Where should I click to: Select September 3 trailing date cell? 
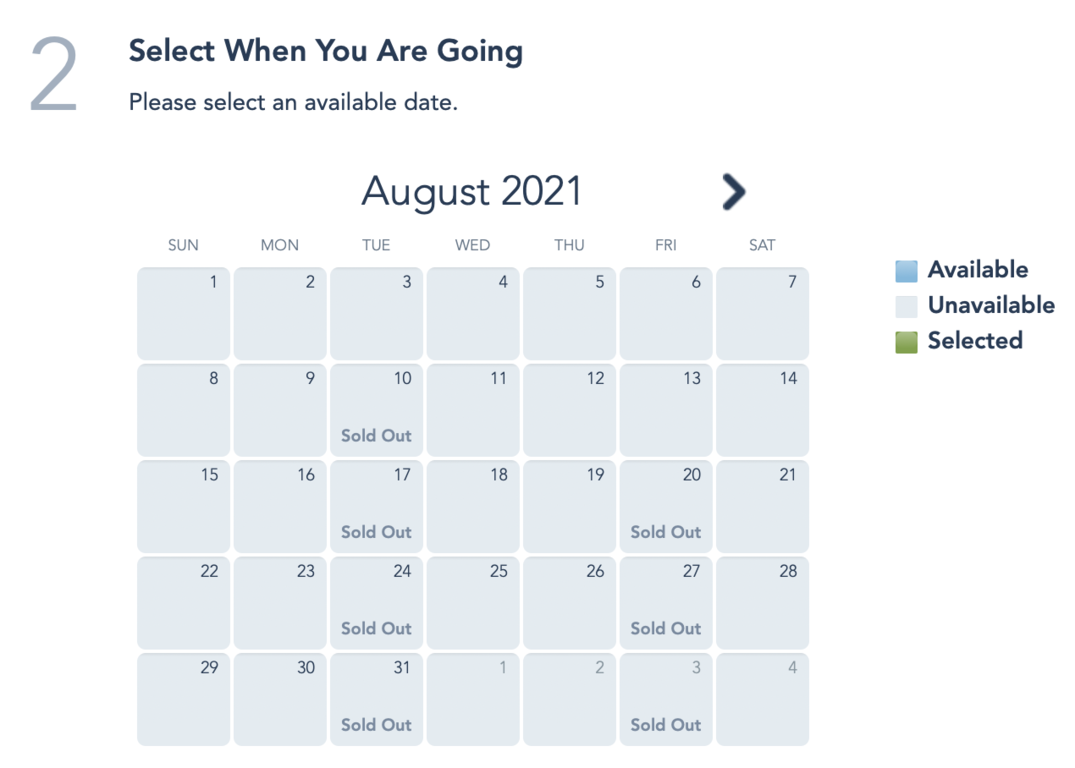pos(666,699)
